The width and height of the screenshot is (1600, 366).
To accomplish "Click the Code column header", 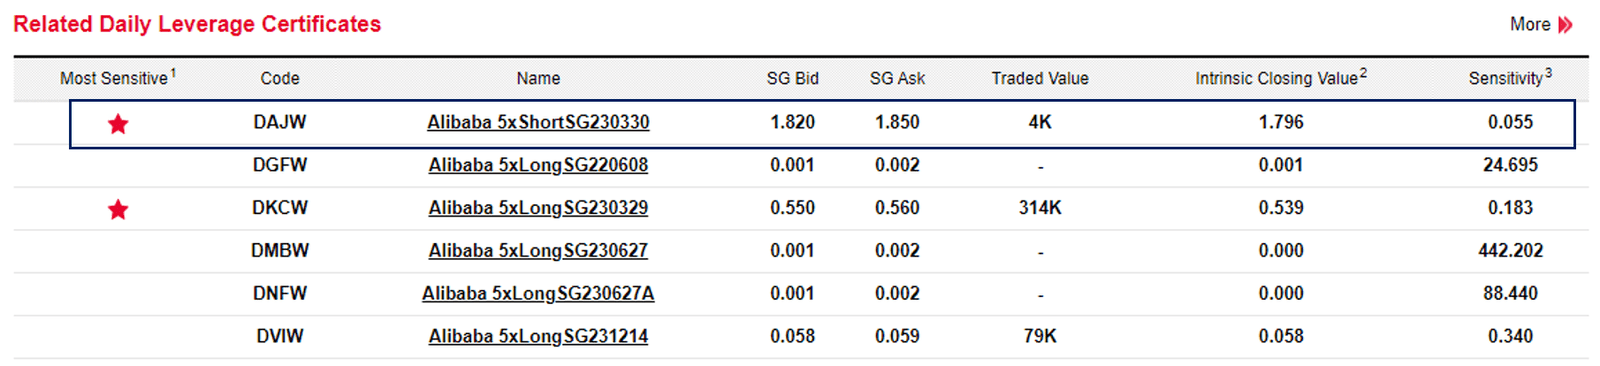I will 280,78.
